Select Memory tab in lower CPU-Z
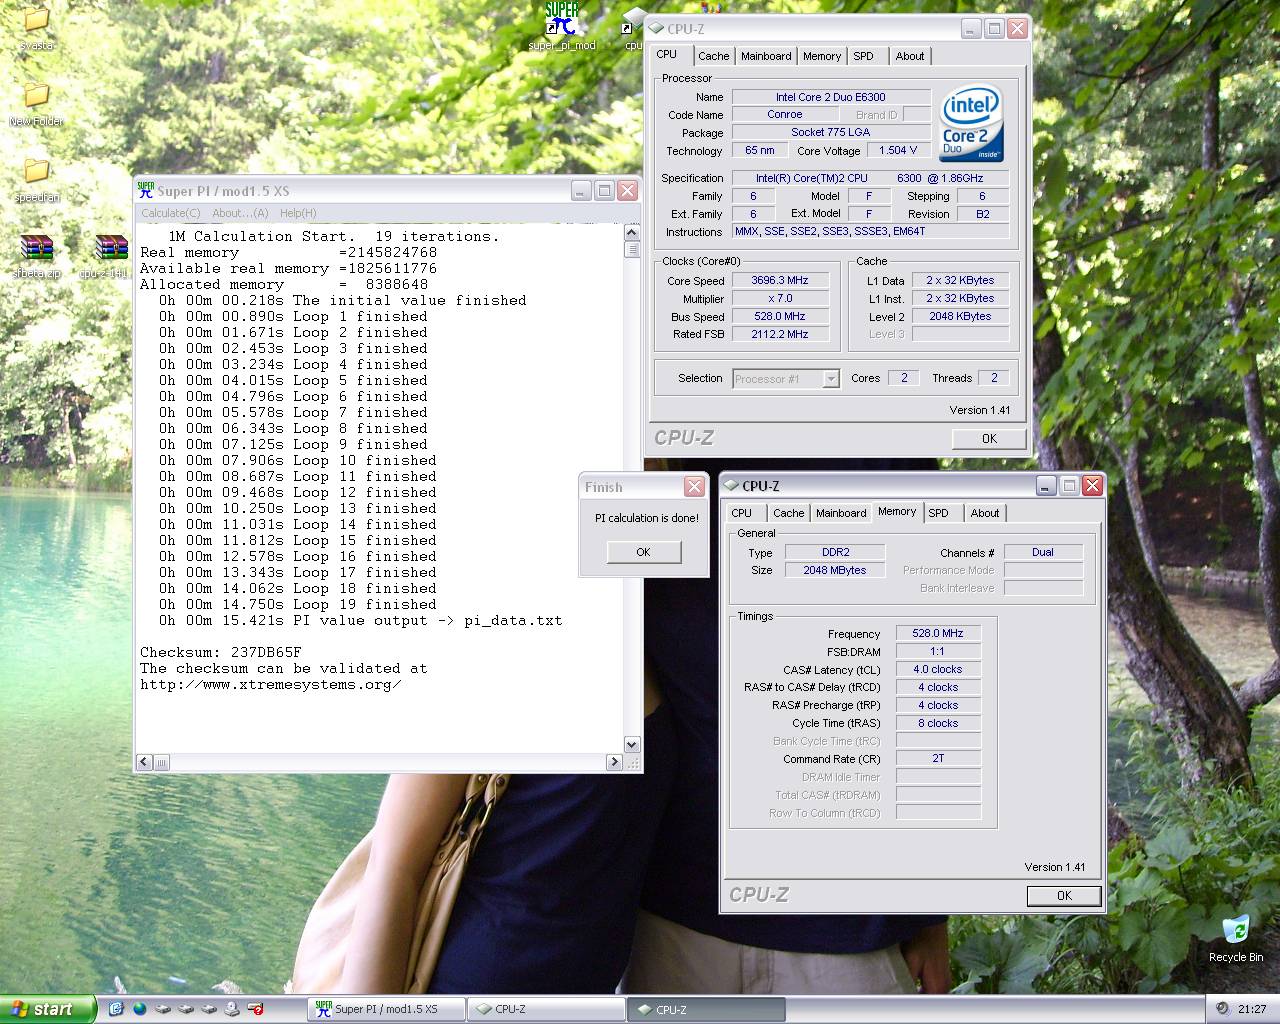The width and height of the screenshot is (1280, 1024). click(x=897, y=511)
